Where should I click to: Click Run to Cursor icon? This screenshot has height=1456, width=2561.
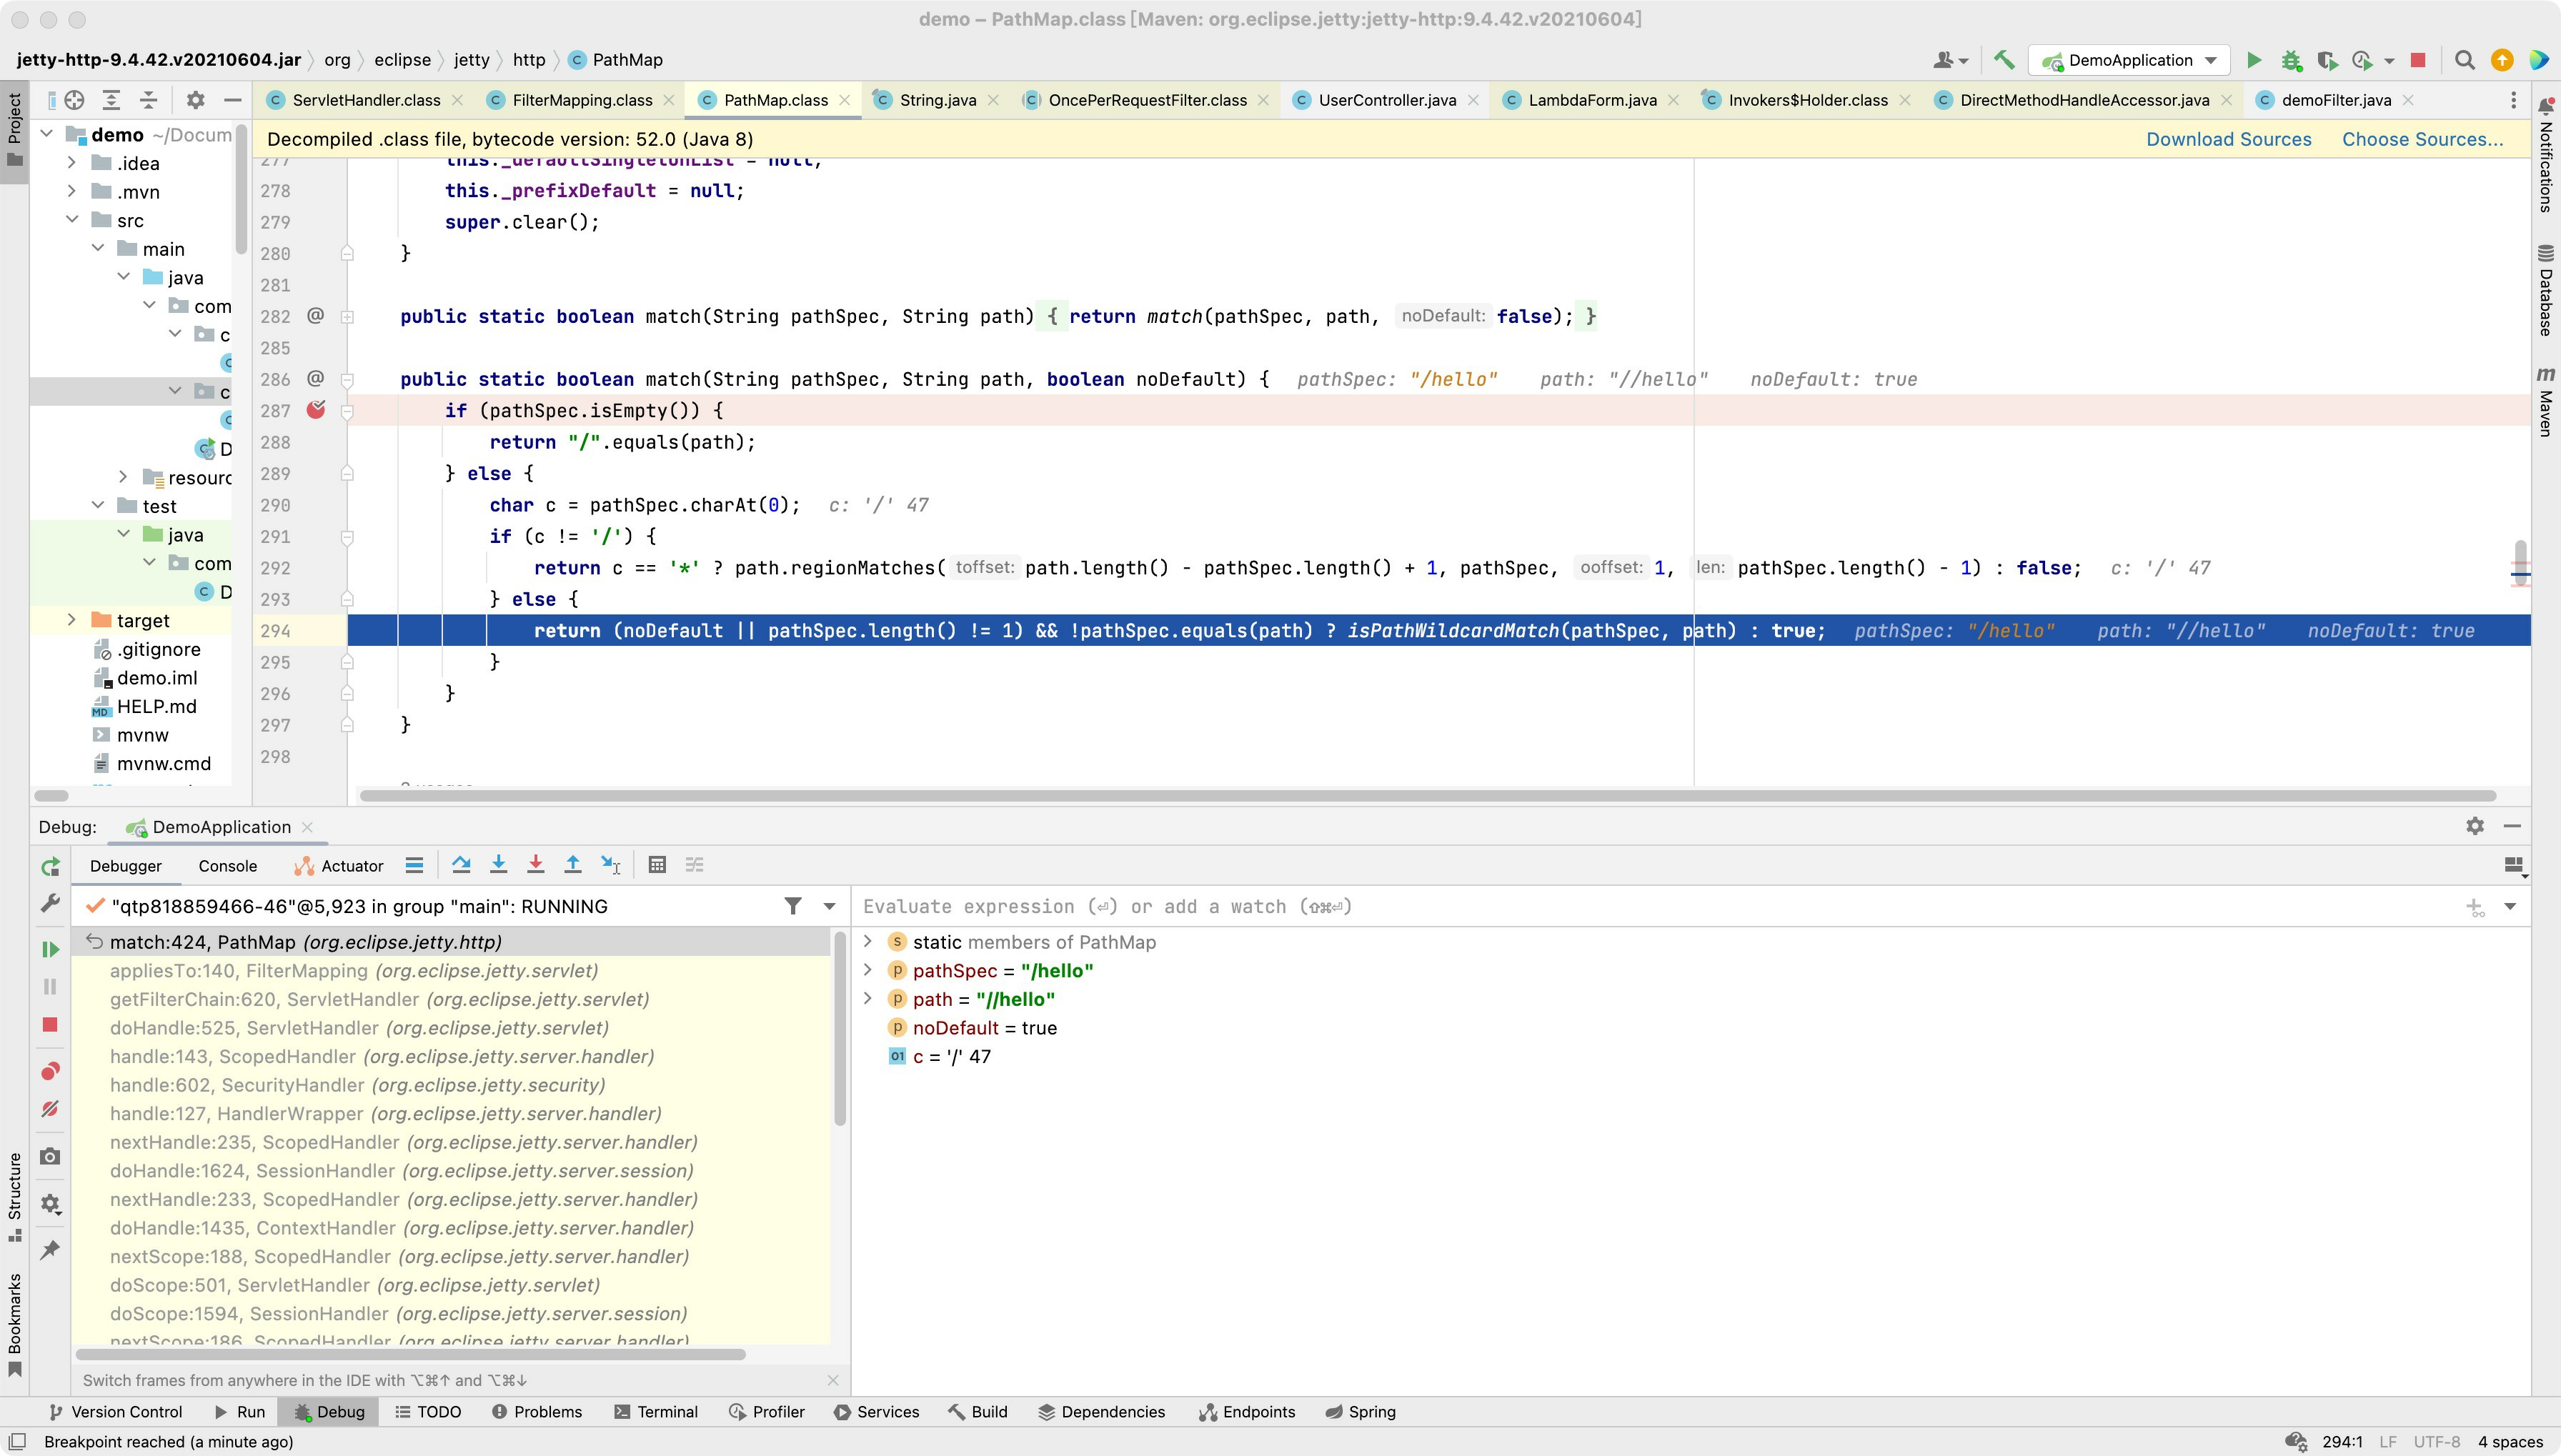click(610, 865)
